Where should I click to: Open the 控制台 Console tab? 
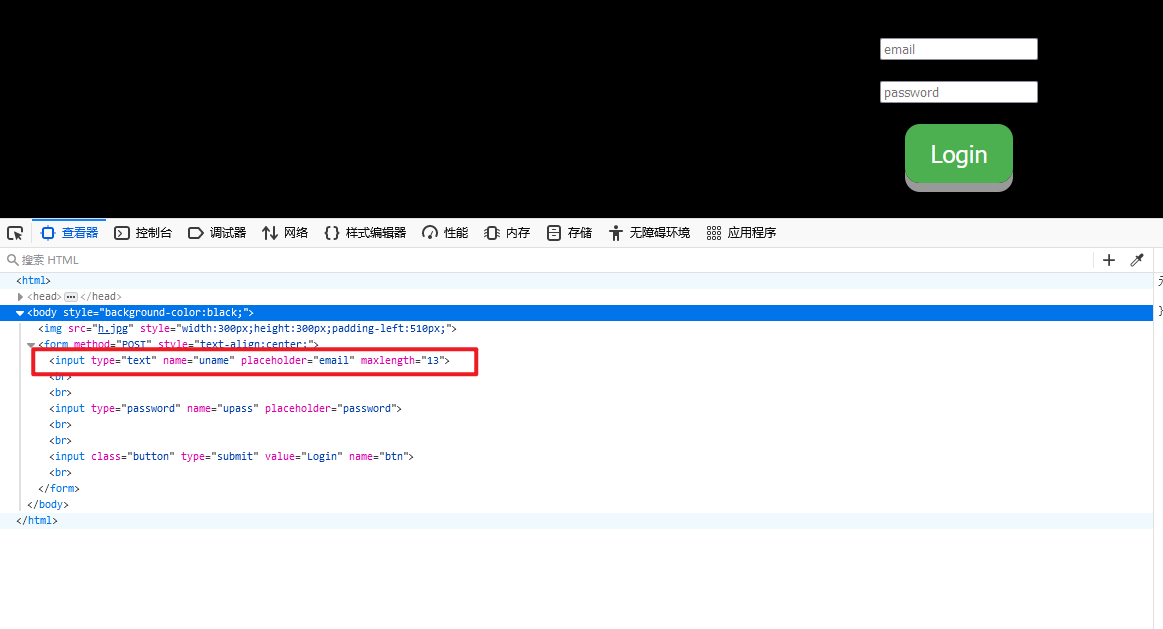[143, 233]
